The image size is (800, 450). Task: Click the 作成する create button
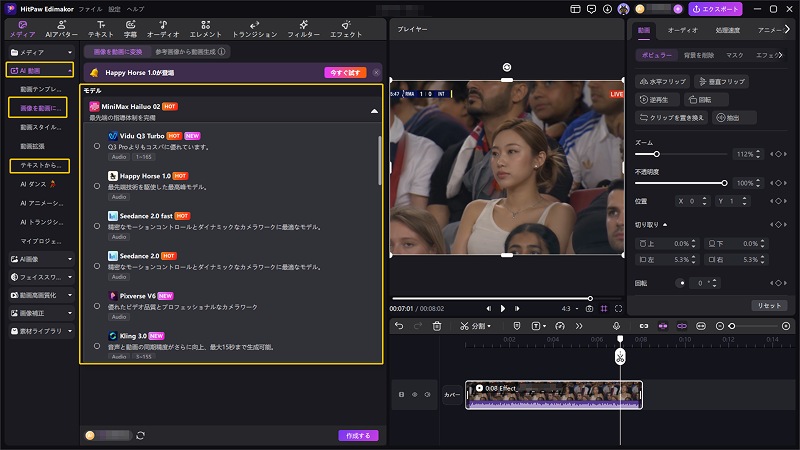click(358, 435)
